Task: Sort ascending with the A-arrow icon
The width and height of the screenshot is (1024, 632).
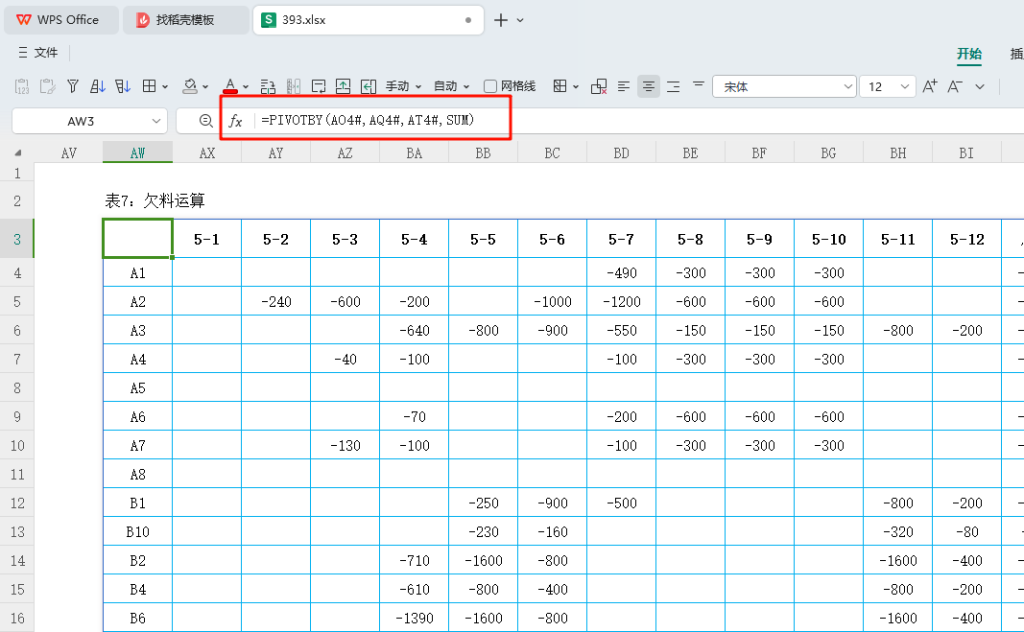Action: click(97, 86)
